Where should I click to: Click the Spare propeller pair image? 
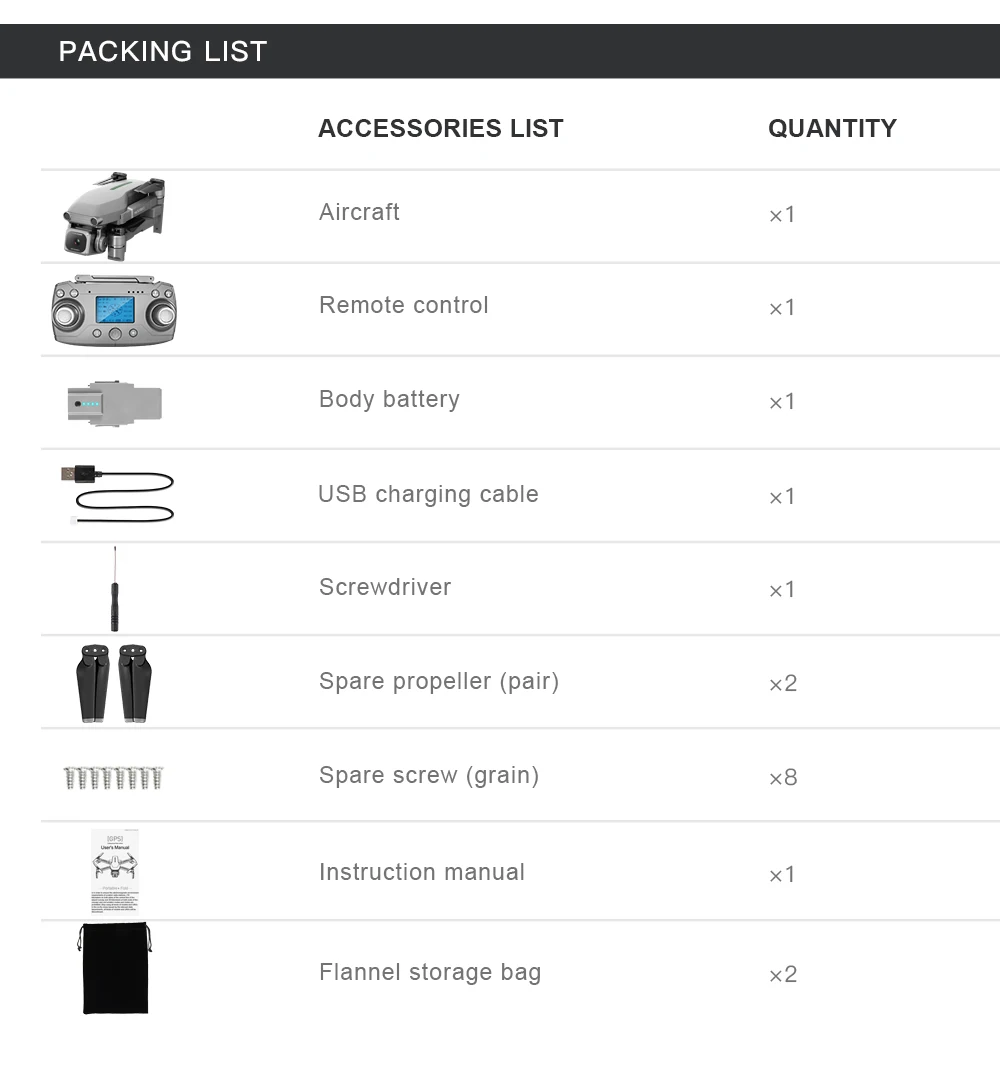click(x=114, y=684)
